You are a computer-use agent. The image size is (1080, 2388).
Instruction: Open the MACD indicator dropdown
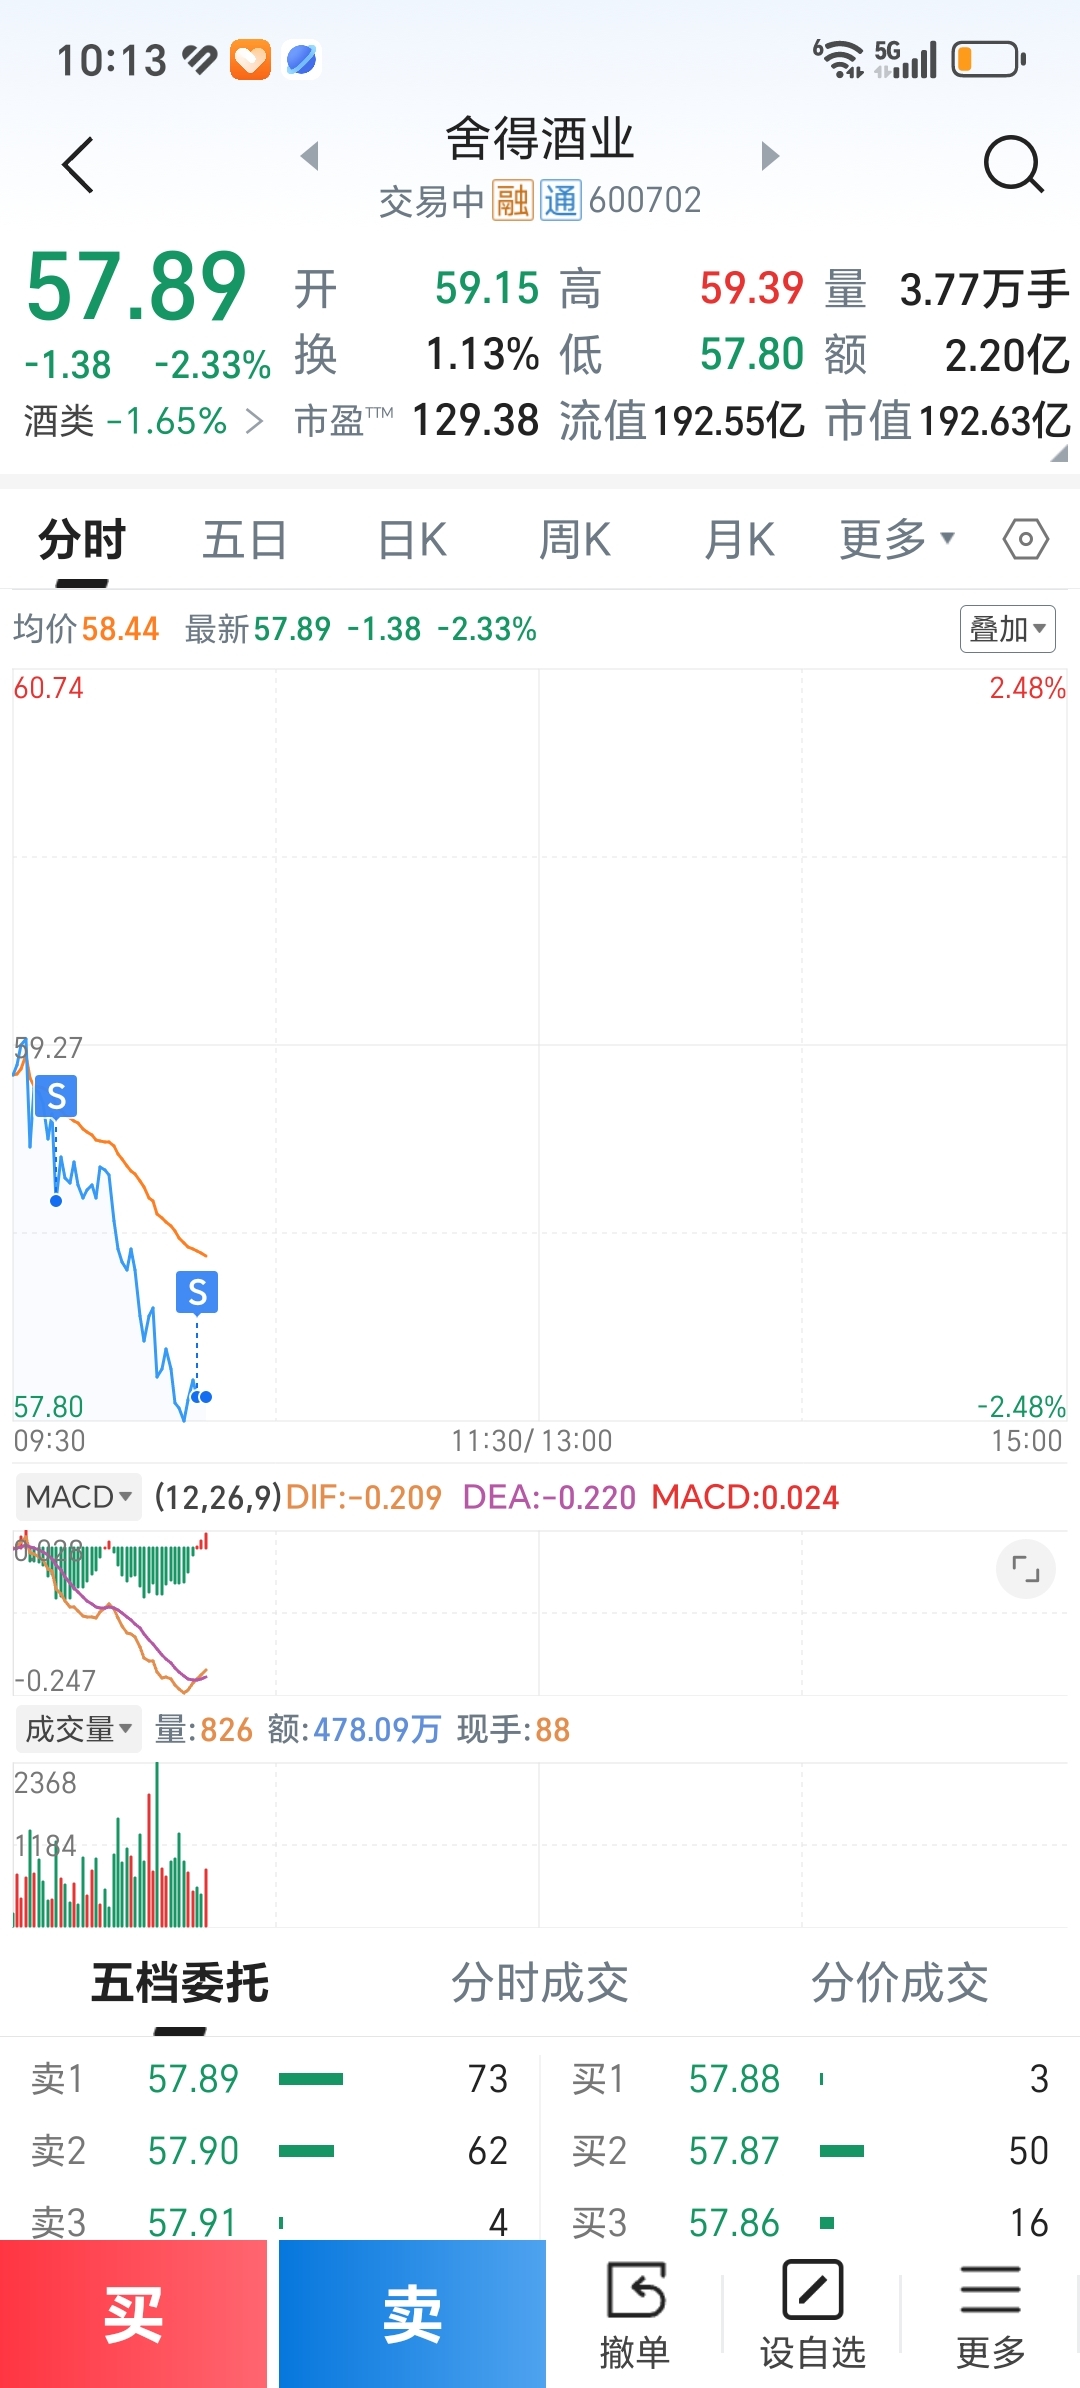78,1497
